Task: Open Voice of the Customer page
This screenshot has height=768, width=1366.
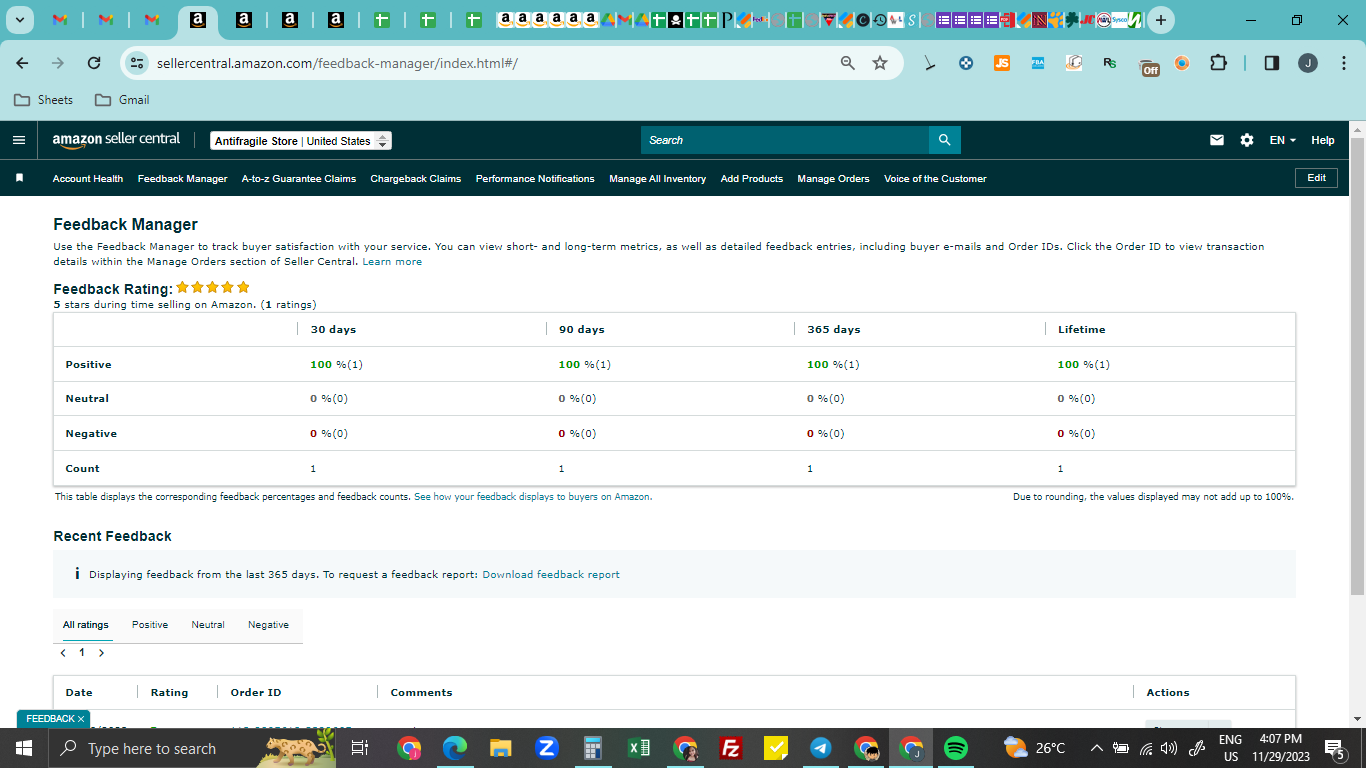Action: point(935,179)
